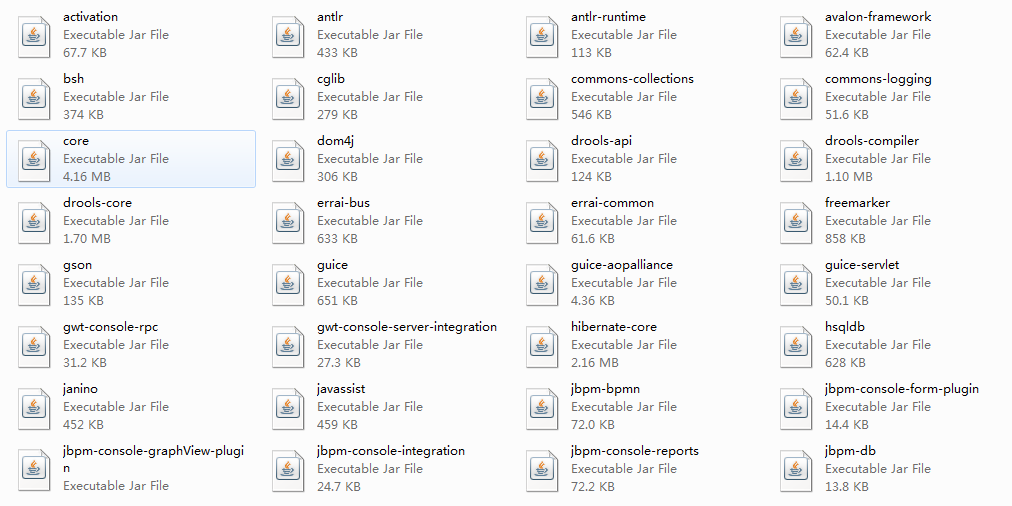Select the guice-aopalliance jar icon
The width and height of the screenshot is (1012, 506).
click(542, 284)
